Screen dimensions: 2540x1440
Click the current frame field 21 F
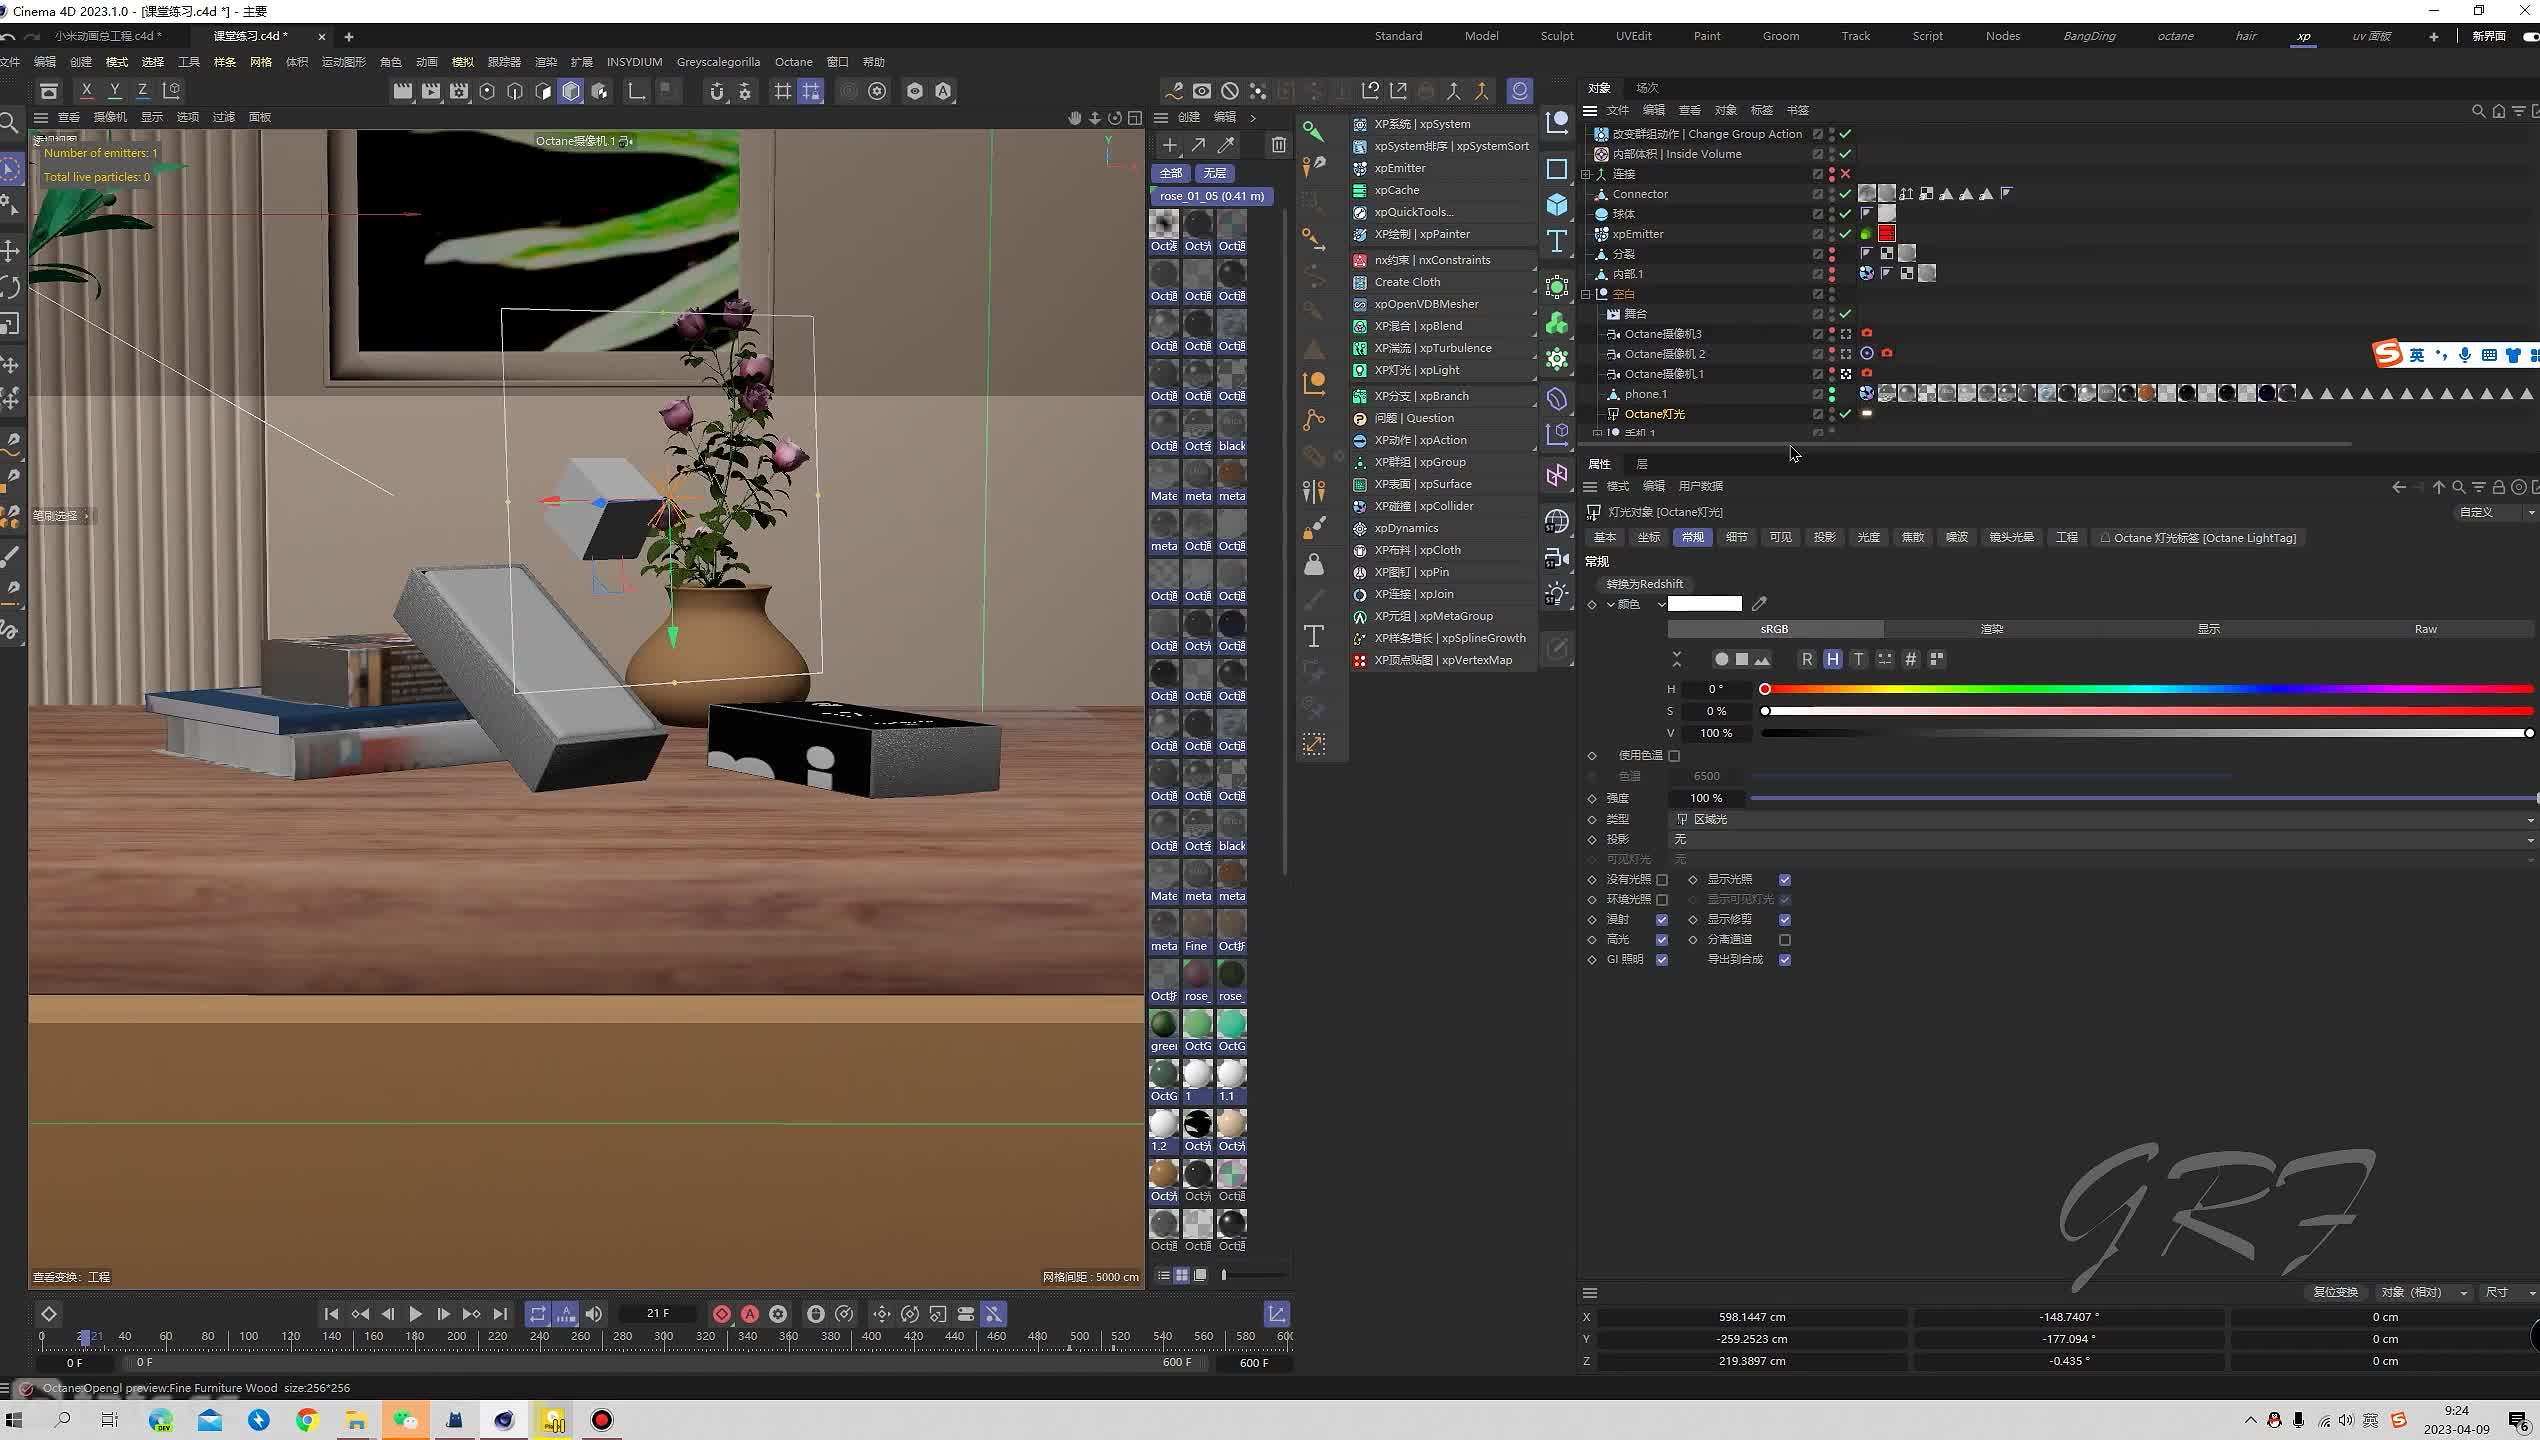pyautogui.click(x=658, y=1313)
